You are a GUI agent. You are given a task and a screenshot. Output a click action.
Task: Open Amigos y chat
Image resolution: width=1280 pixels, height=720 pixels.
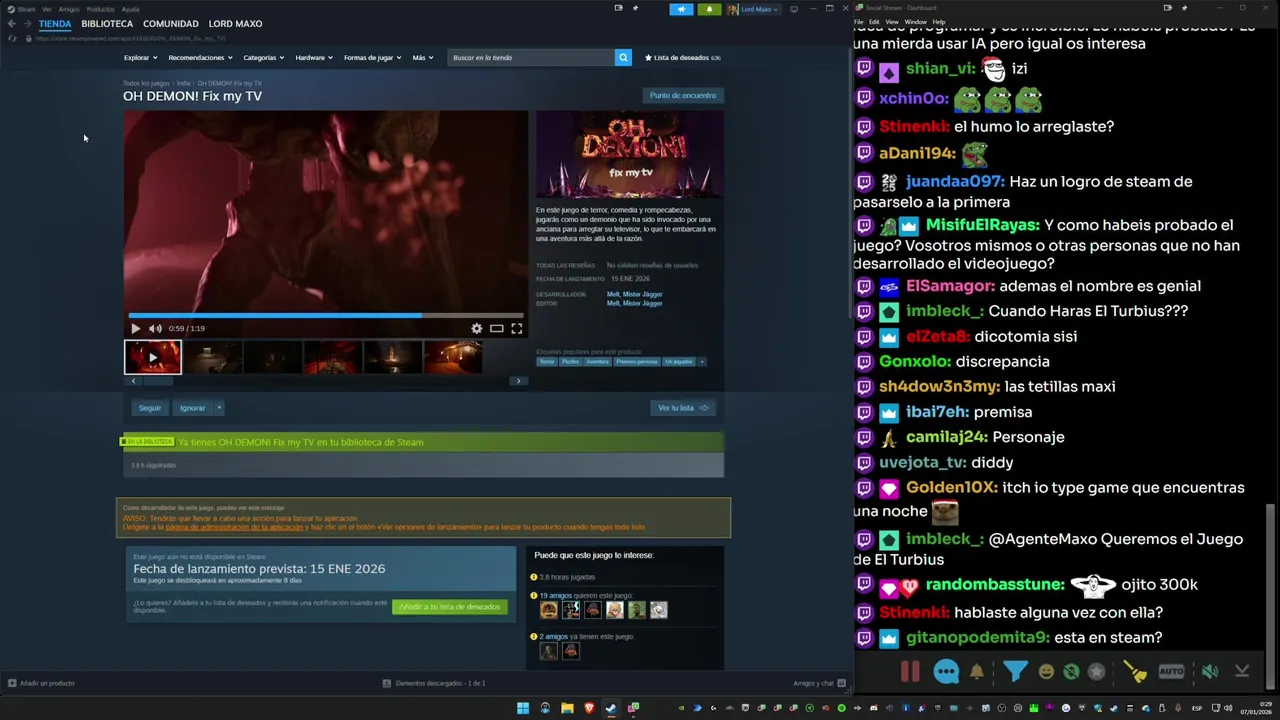pyautogui.click(x=819, y=683)
